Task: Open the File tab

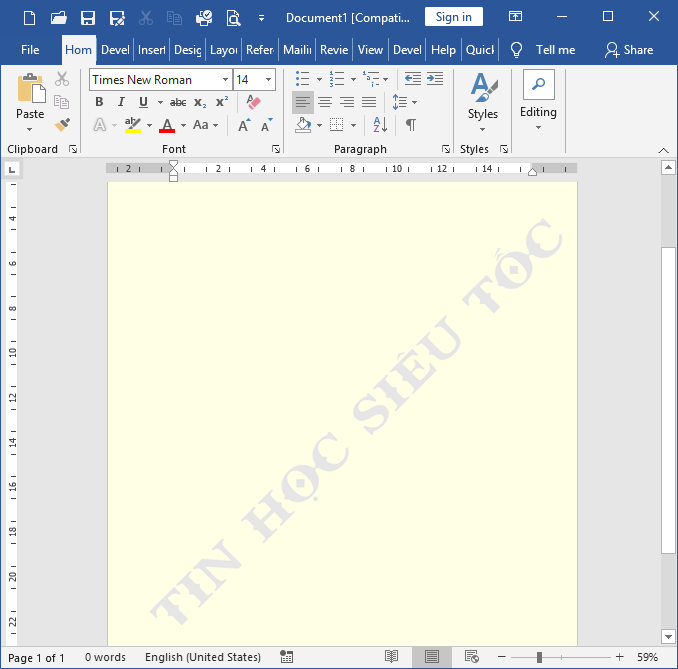Action: [x=30, y=50]
